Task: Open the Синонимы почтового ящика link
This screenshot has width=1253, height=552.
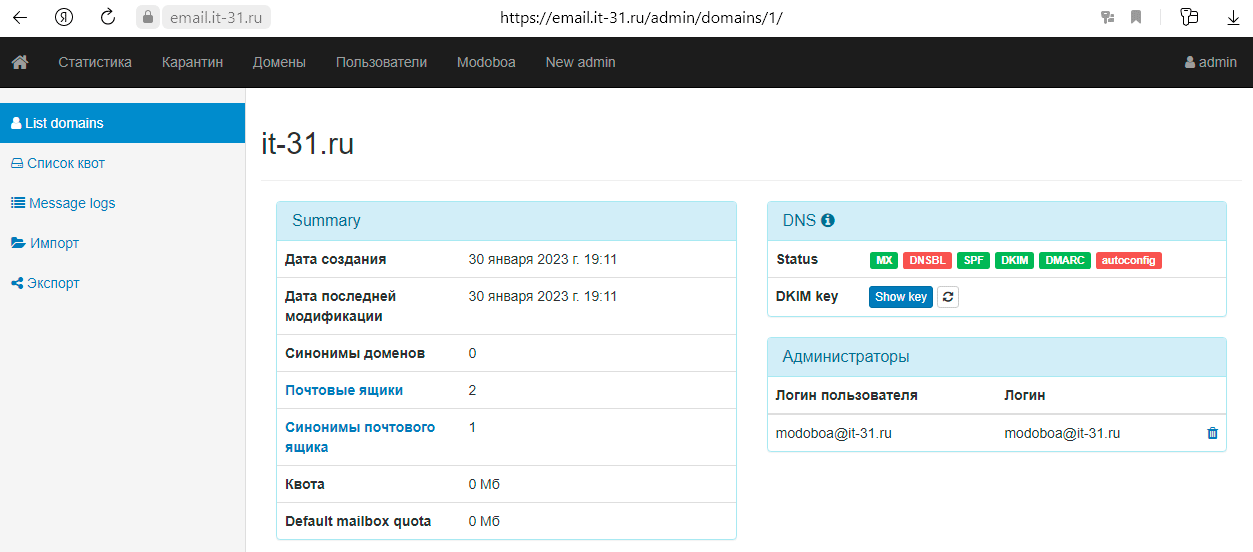Action: tap(360, 437)
